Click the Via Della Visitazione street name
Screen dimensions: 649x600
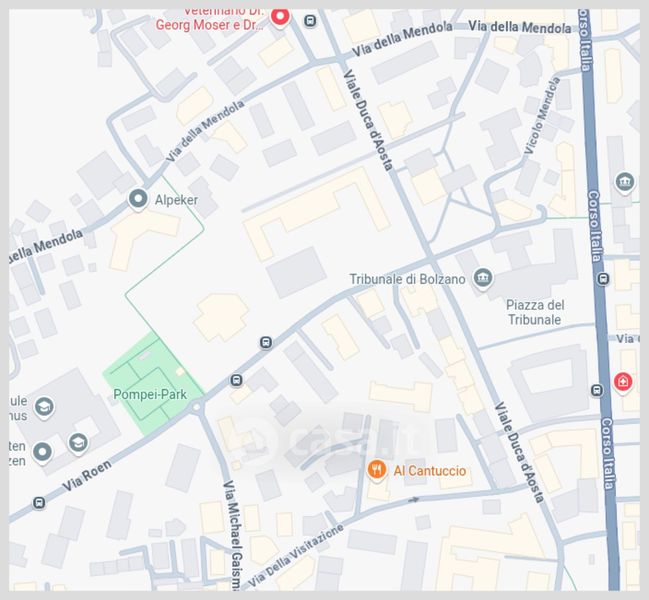(x=296, y=555)
